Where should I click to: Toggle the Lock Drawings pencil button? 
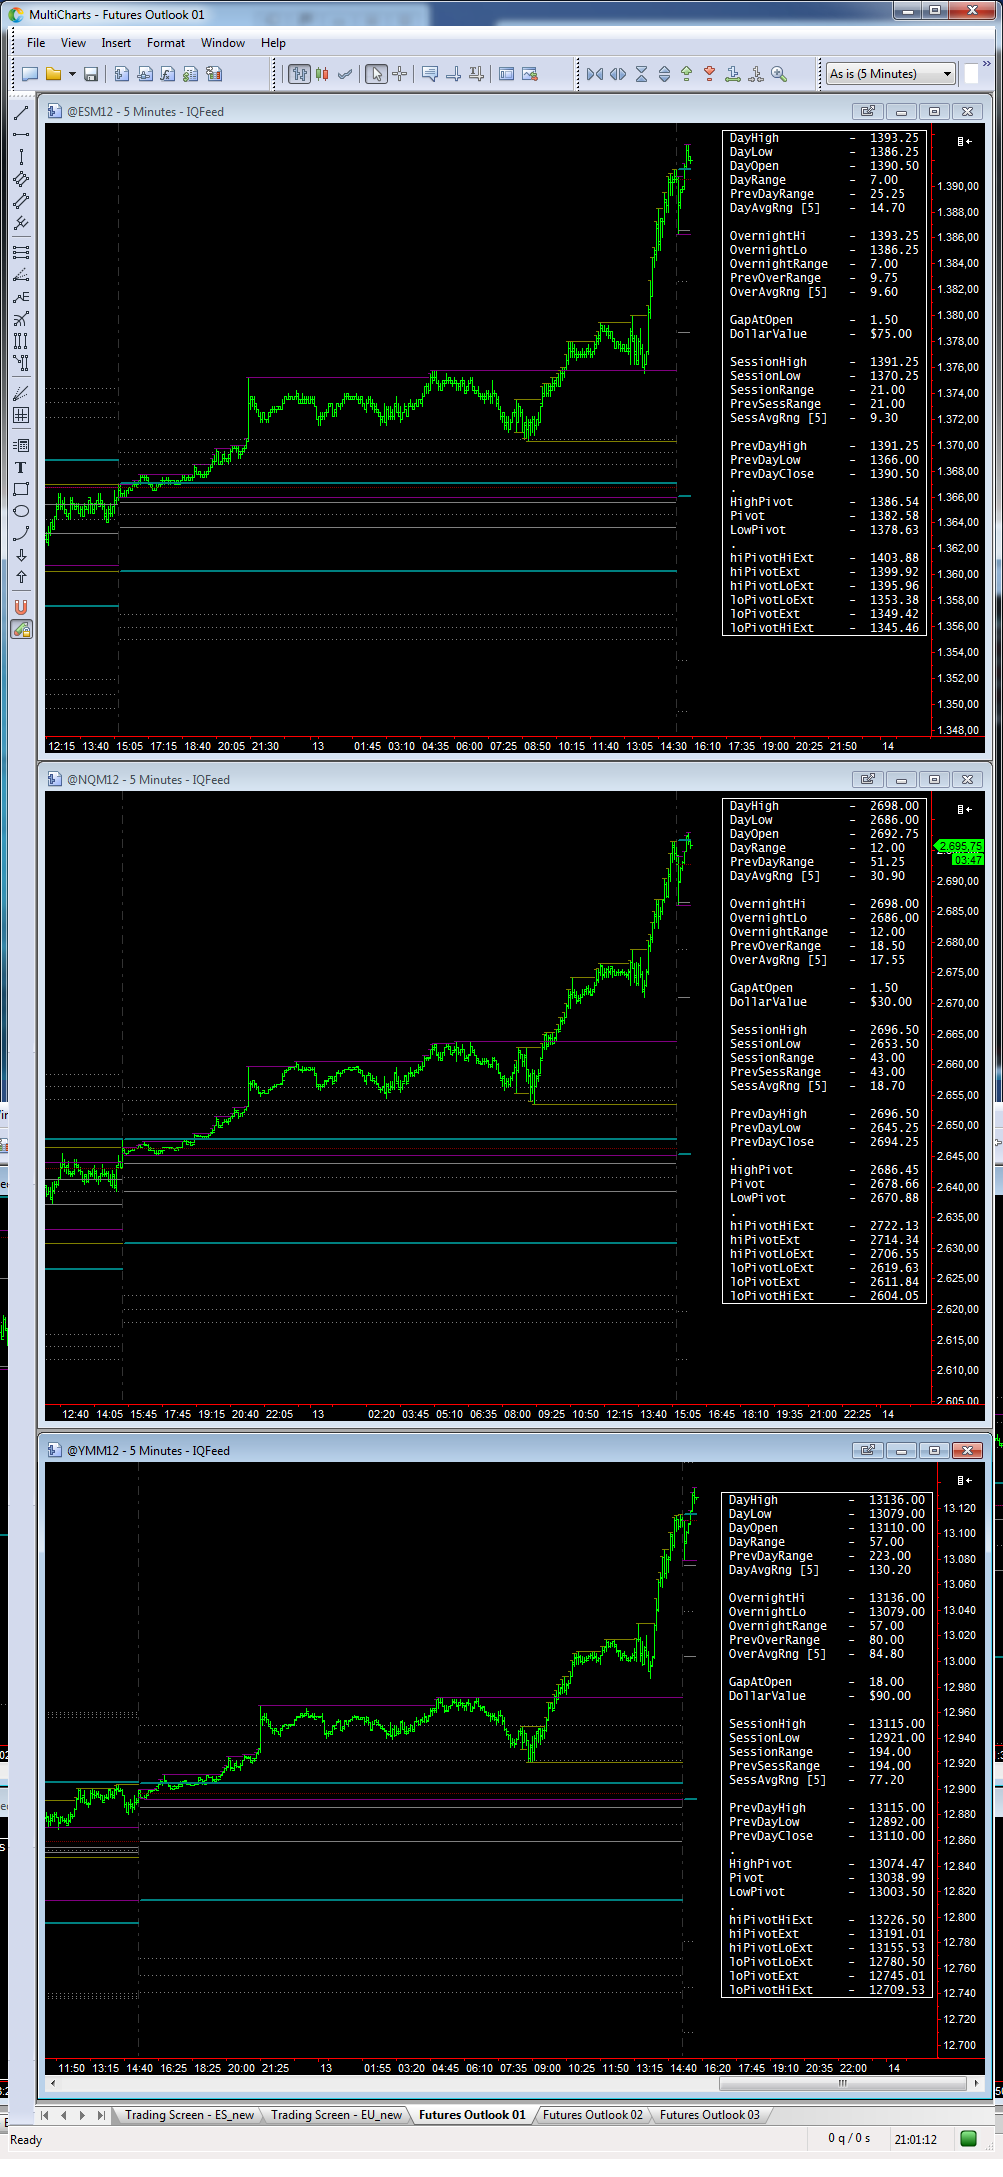coord(21,629)
